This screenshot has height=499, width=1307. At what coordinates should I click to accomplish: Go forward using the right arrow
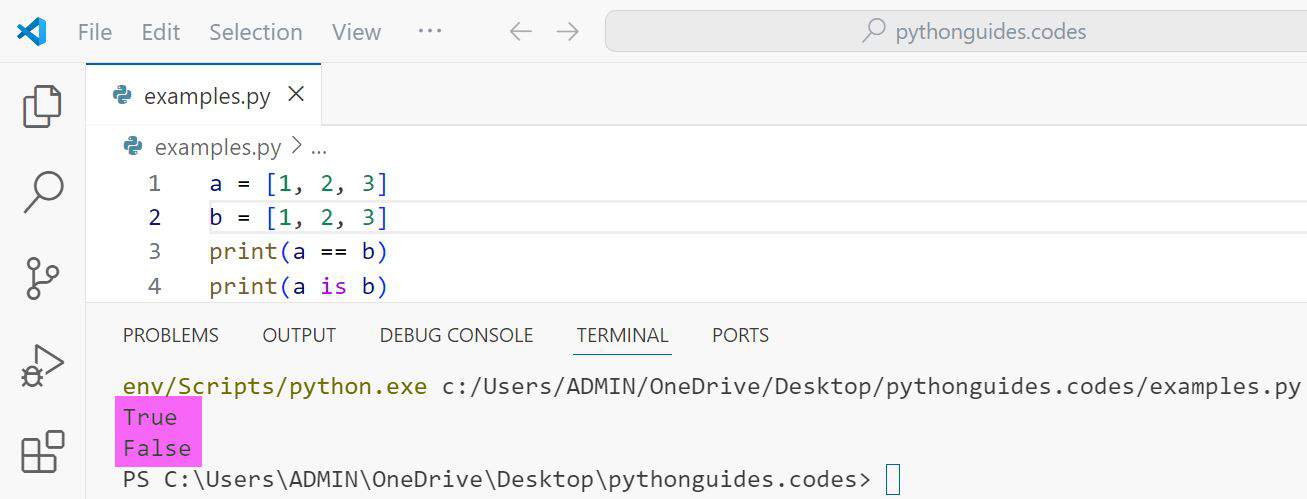point(568,32)
